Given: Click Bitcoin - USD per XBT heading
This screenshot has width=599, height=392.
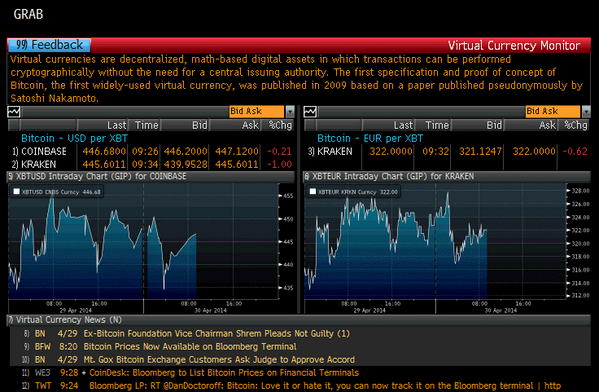Looking at the screenshot, I should point(74,138).
